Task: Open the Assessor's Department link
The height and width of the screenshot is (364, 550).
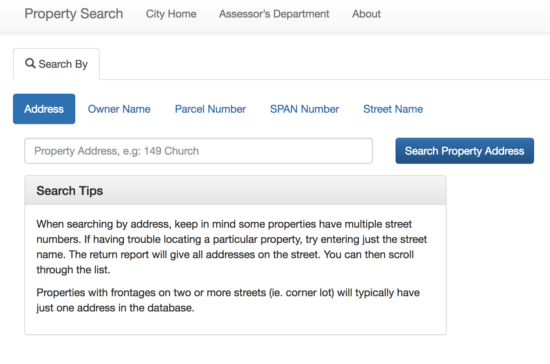Action: point(274,14)
